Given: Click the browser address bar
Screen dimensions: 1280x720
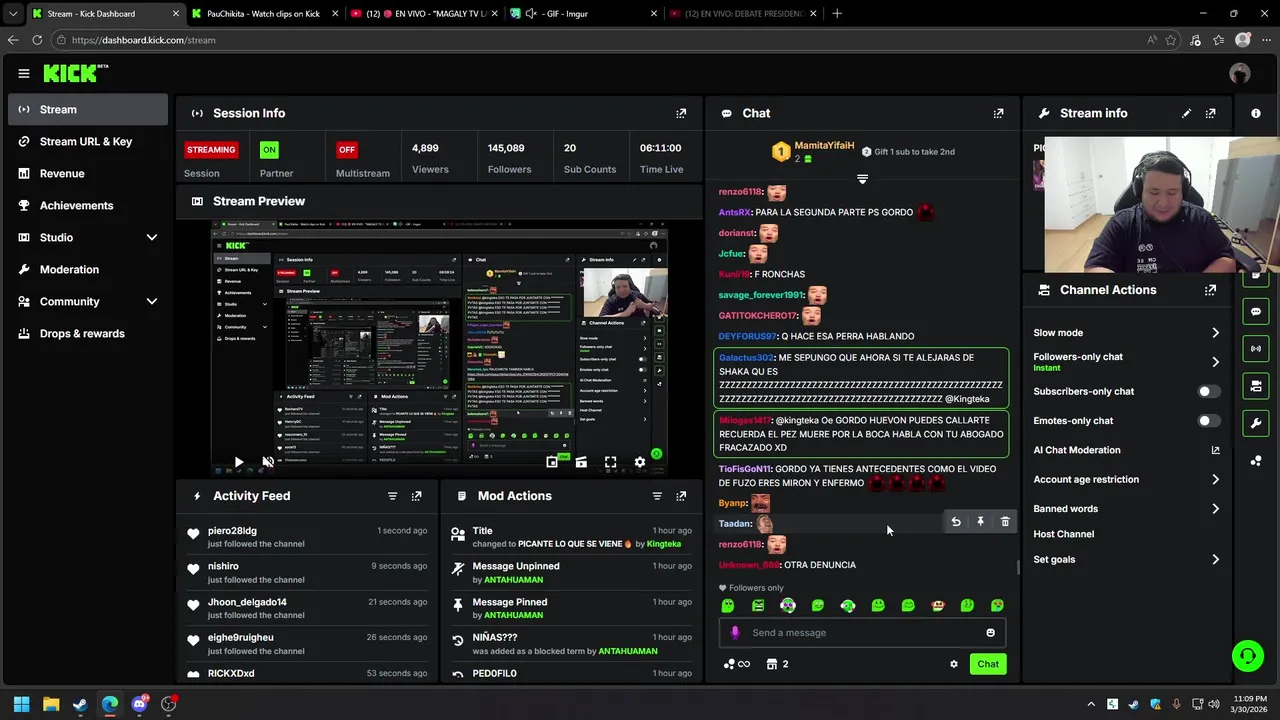Looking at the screenshot, I should coord(600,40).
